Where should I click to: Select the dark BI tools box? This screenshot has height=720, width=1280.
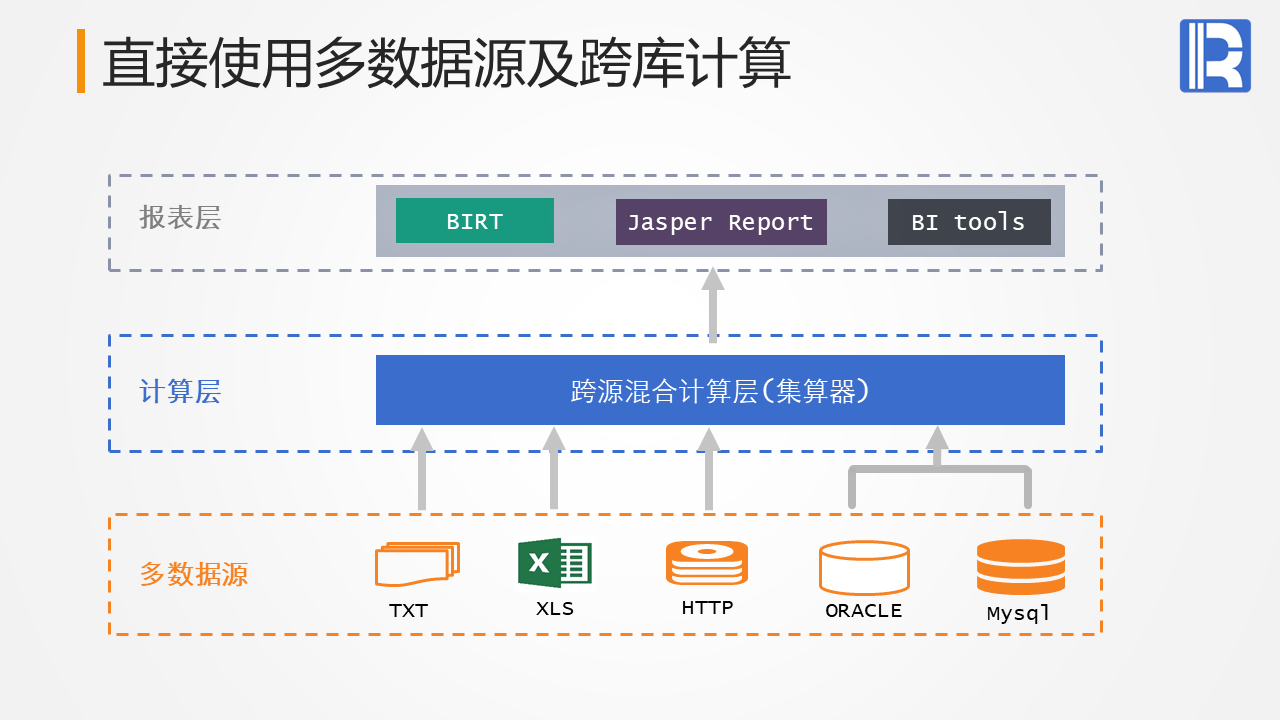coord(969,222)
